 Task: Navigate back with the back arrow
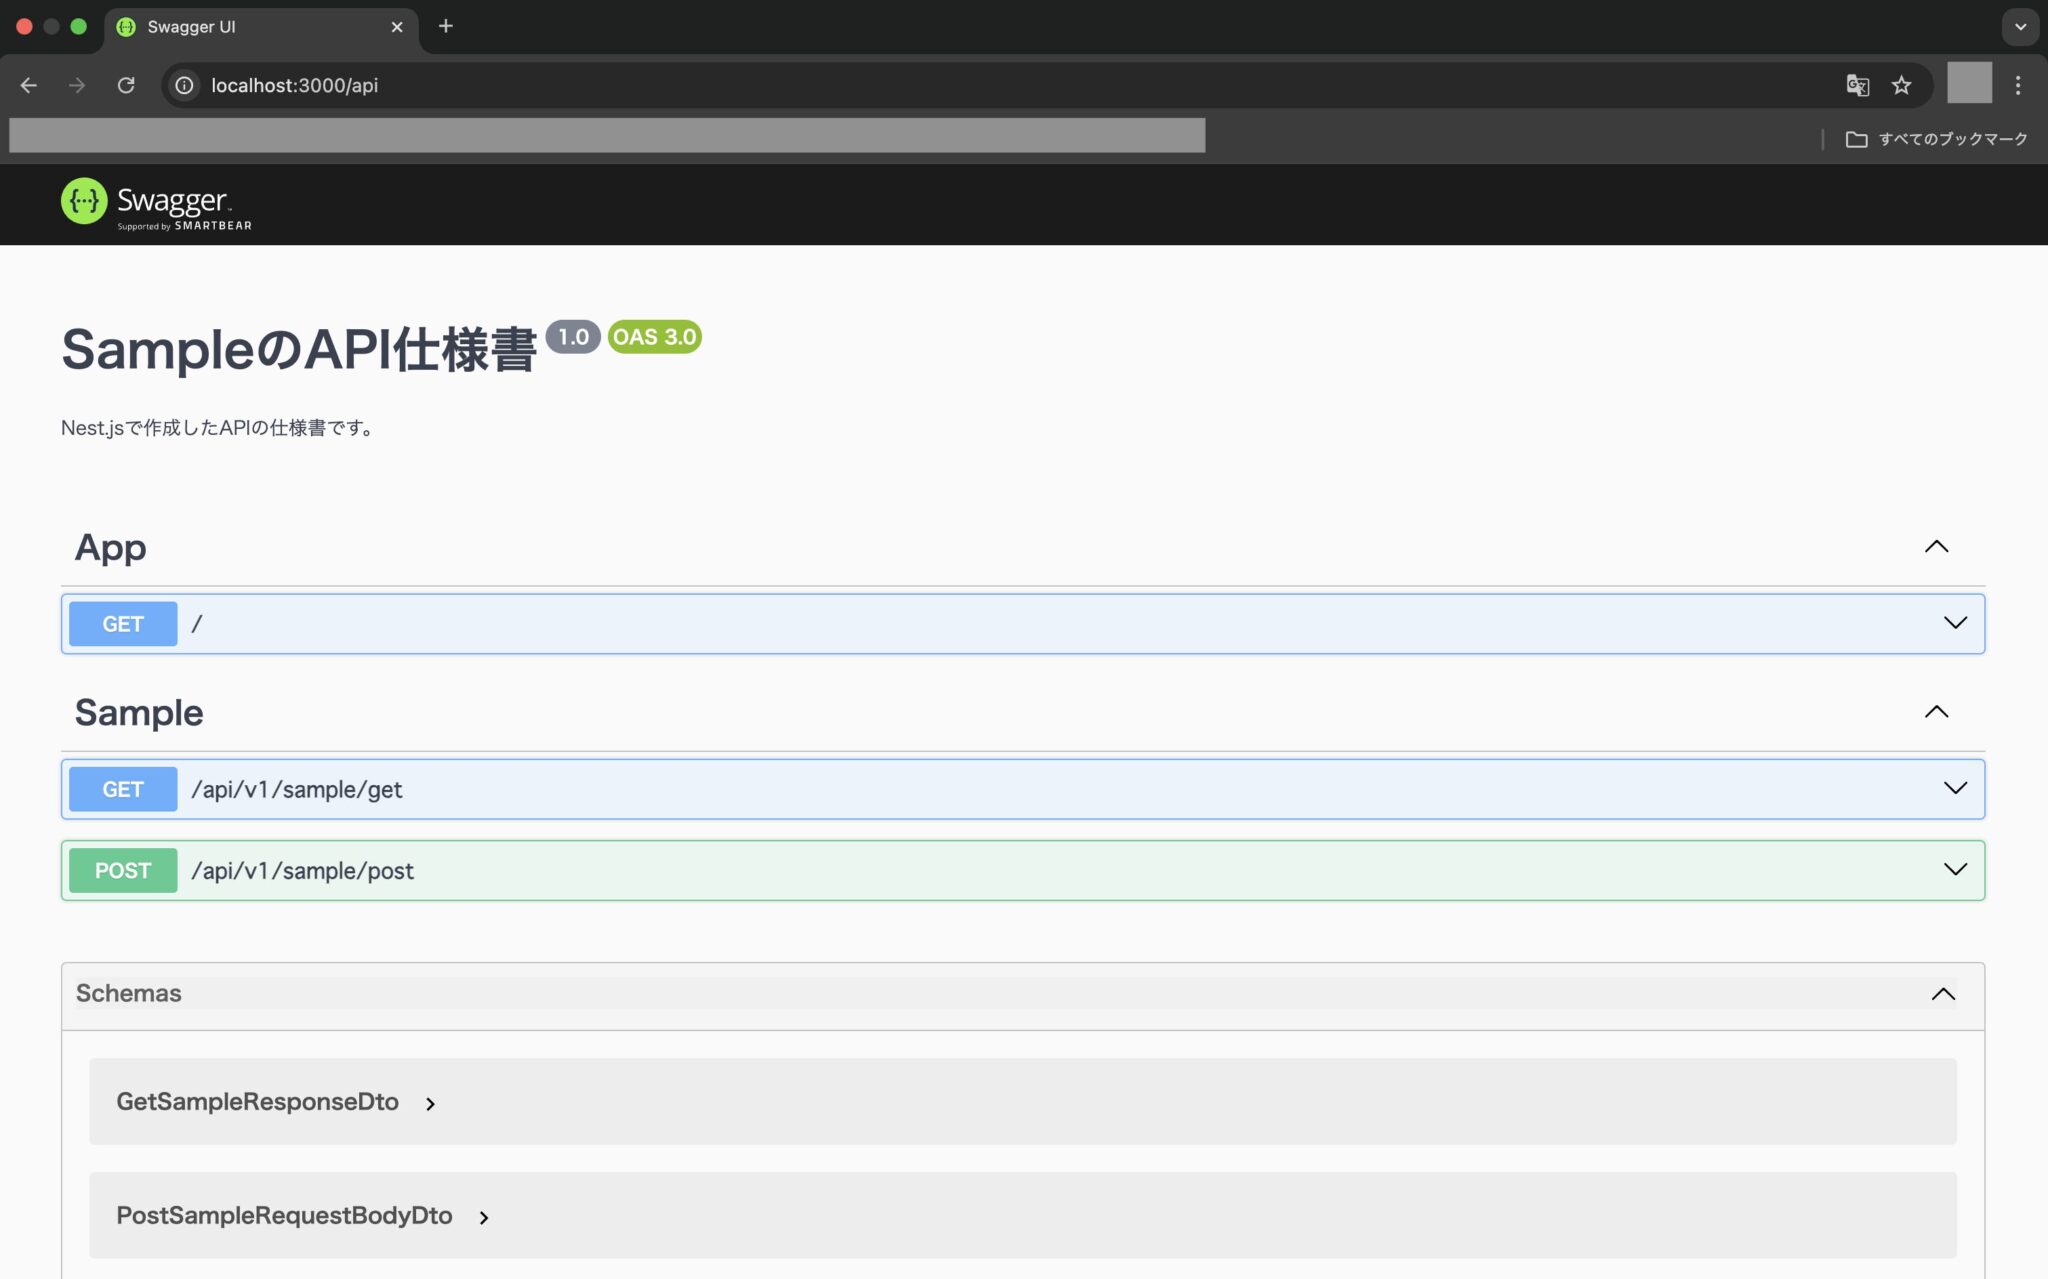27,85
